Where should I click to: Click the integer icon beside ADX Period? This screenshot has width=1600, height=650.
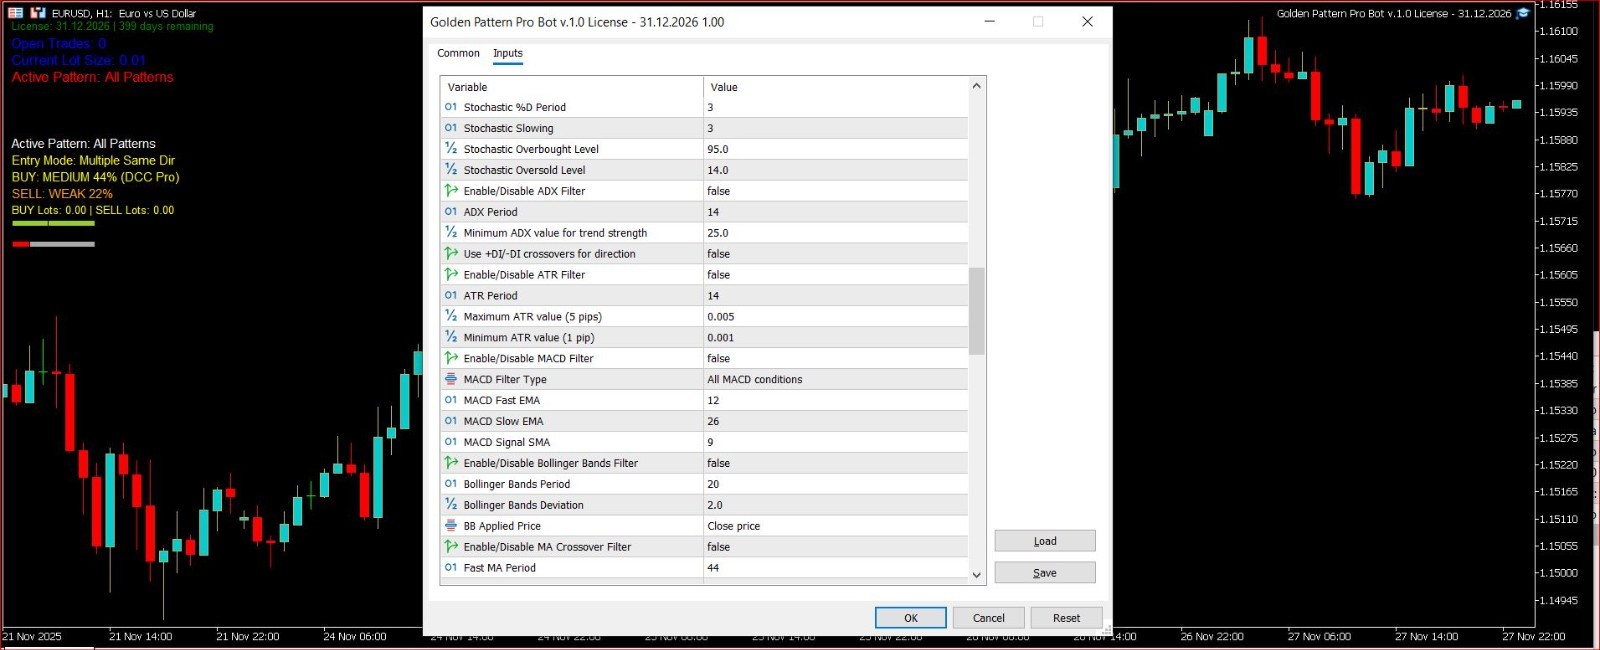pos(451,212)
